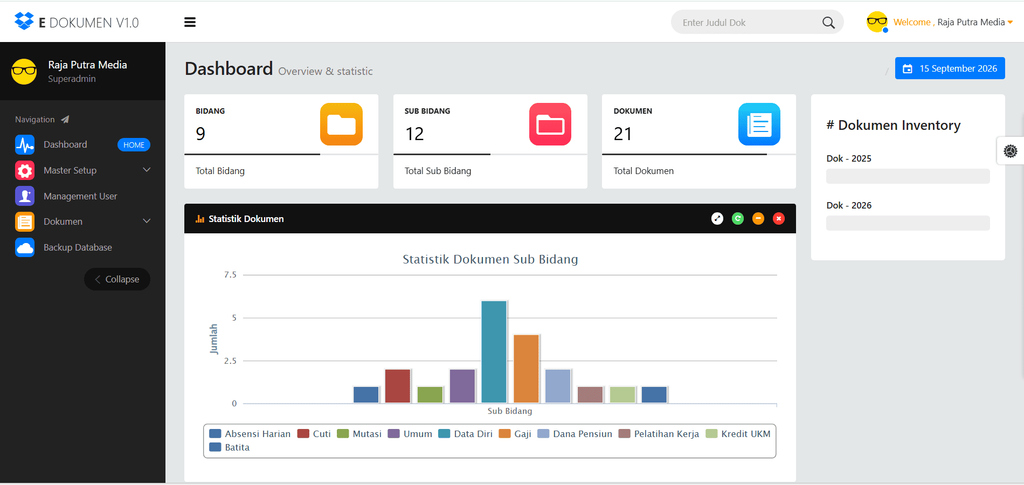Toggle Dana Pensiun series in legend
The width and height of the screenshot is (1024, 485).
pyautogui.click(x=575, y=433)
